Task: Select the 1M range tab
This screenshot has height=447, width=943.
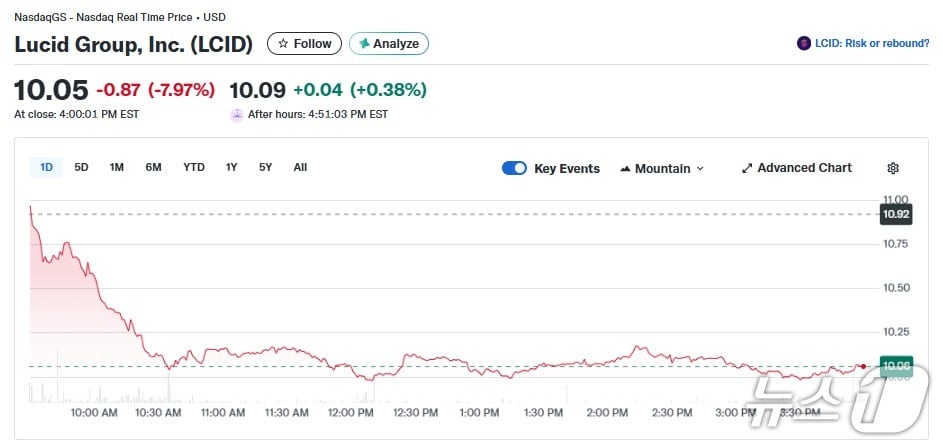Action: point(117,167)
